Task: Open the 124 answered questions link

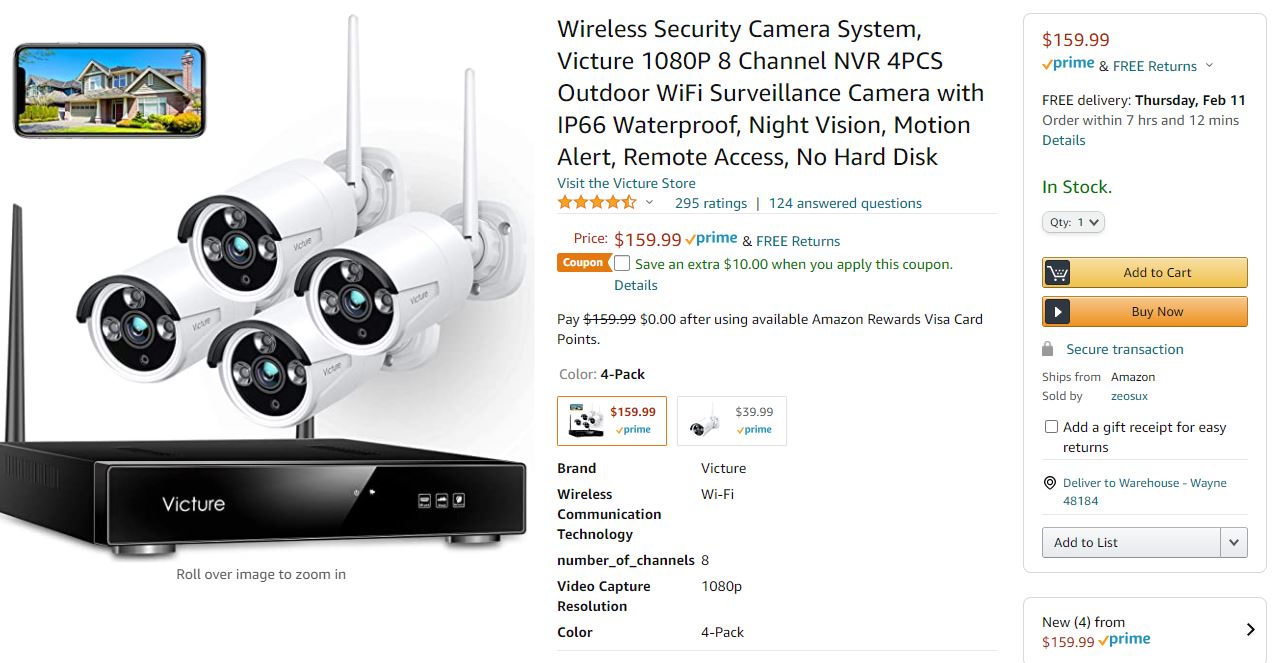Action: [845, 203]
